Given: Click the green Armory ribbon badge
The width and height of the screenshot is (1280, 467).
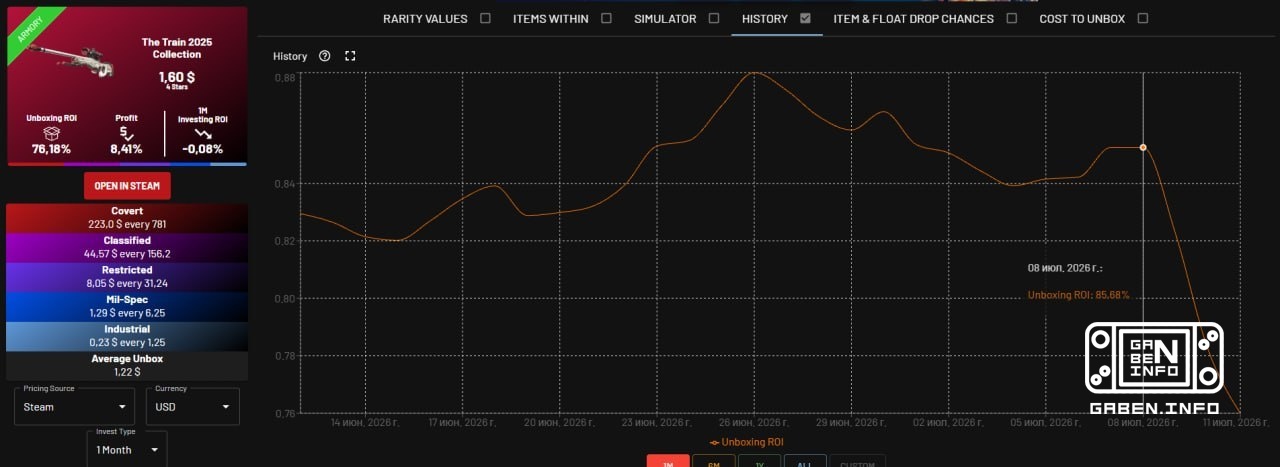Looking at the screenshot, I should [32, 30].
